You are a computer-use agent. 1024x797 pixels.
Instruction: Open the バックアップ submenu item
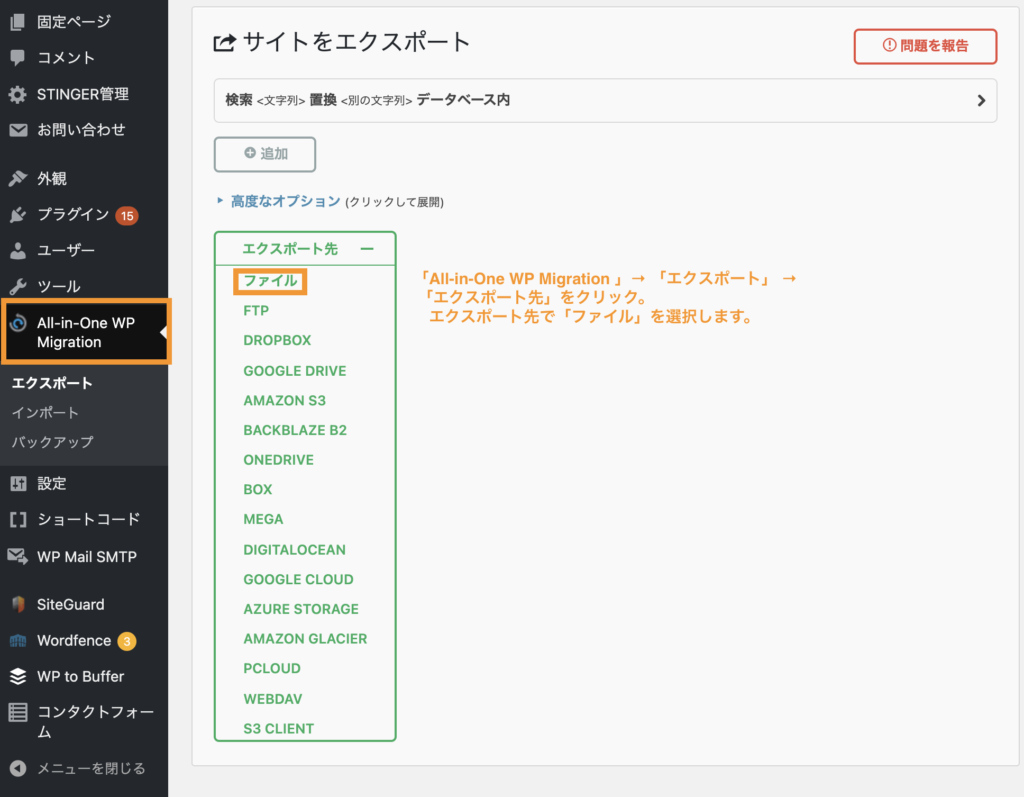[52, 442]
